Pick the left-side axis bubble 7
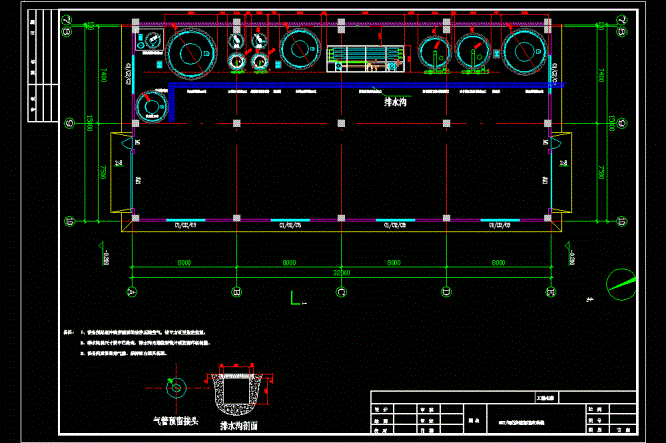This screenshot has height=443, width=666. 68,20
